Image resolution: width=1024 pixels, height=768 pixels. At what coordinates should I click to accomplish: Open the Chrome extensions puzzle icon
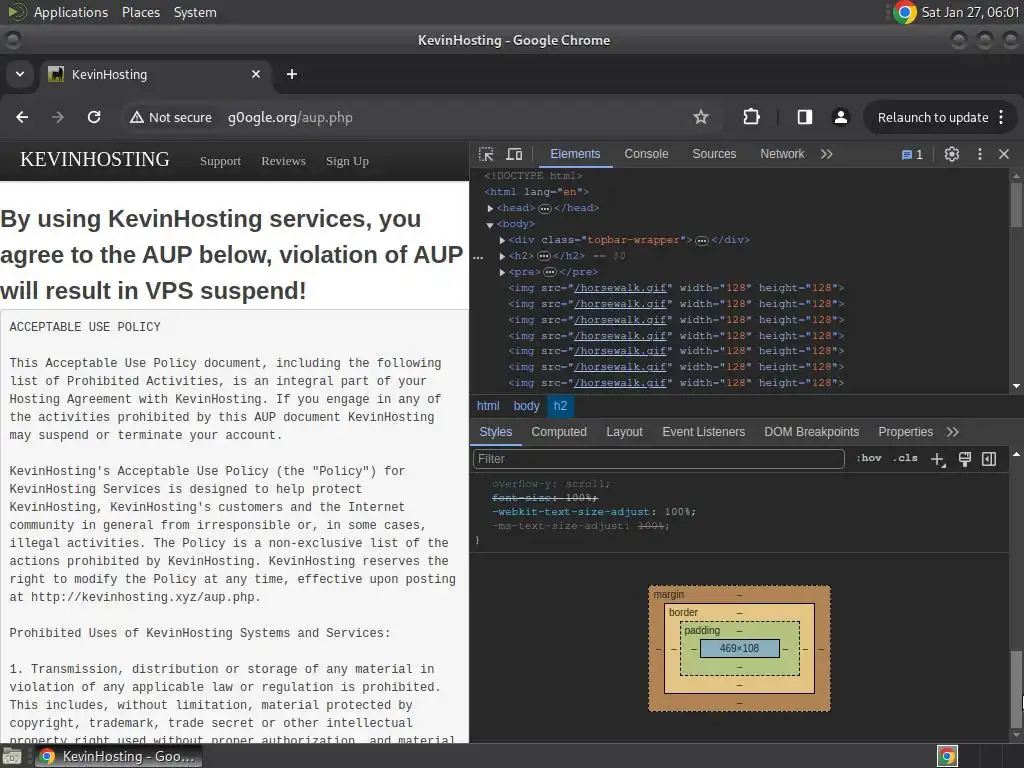(751, 117)
